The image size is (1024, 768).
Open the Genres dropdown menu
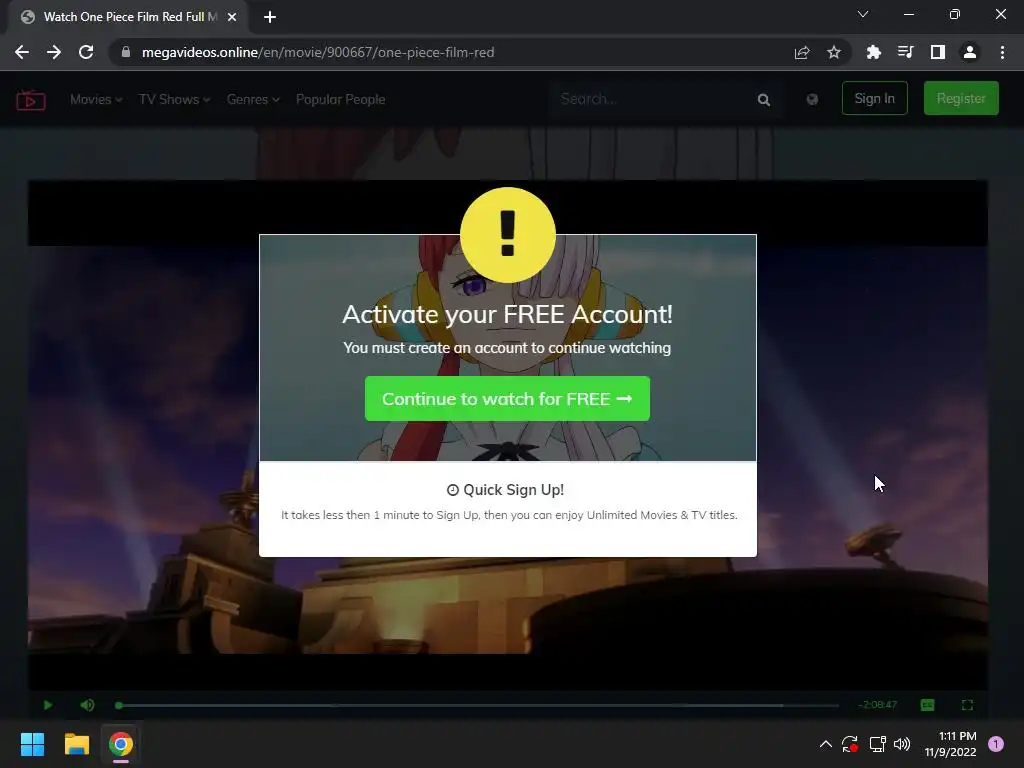(253, 99)
